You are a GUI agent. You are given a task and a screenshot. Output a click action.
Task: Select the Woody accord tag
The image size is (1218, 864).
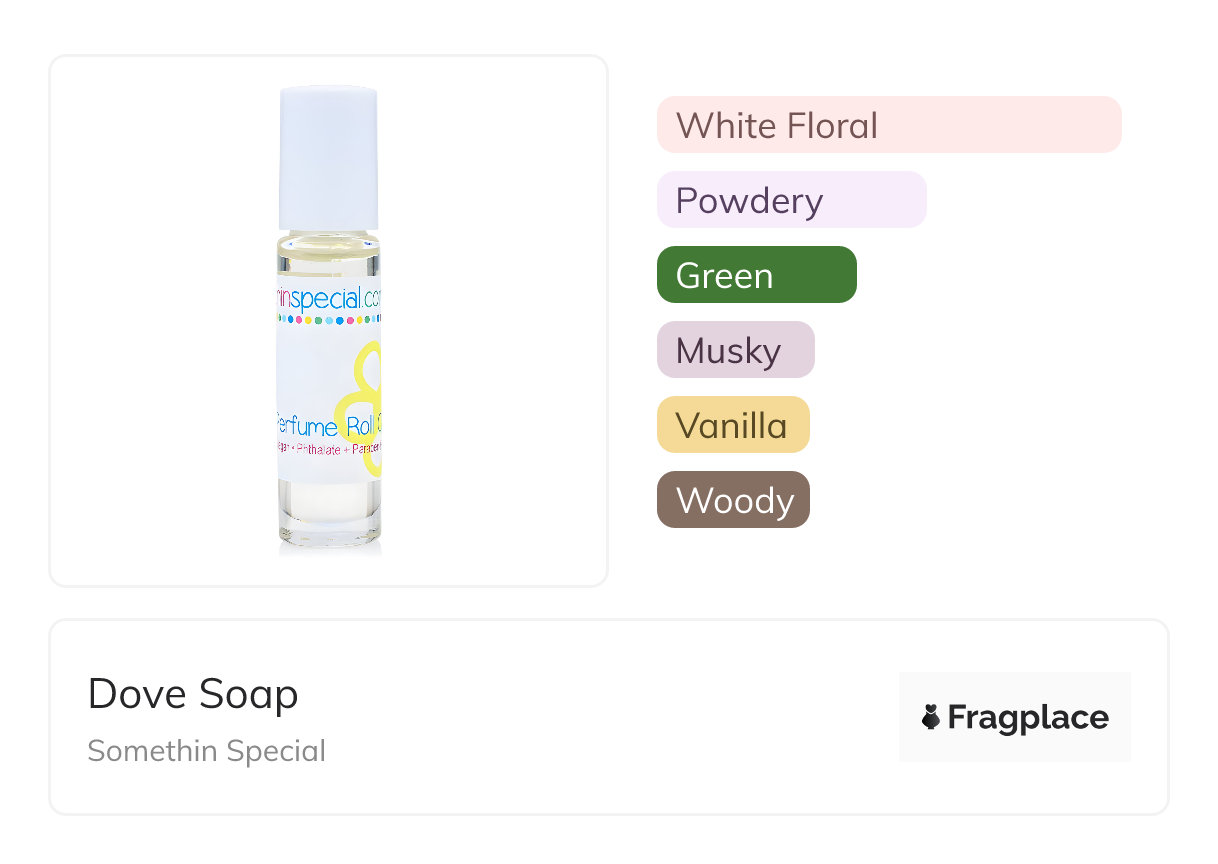click(733, 500)
